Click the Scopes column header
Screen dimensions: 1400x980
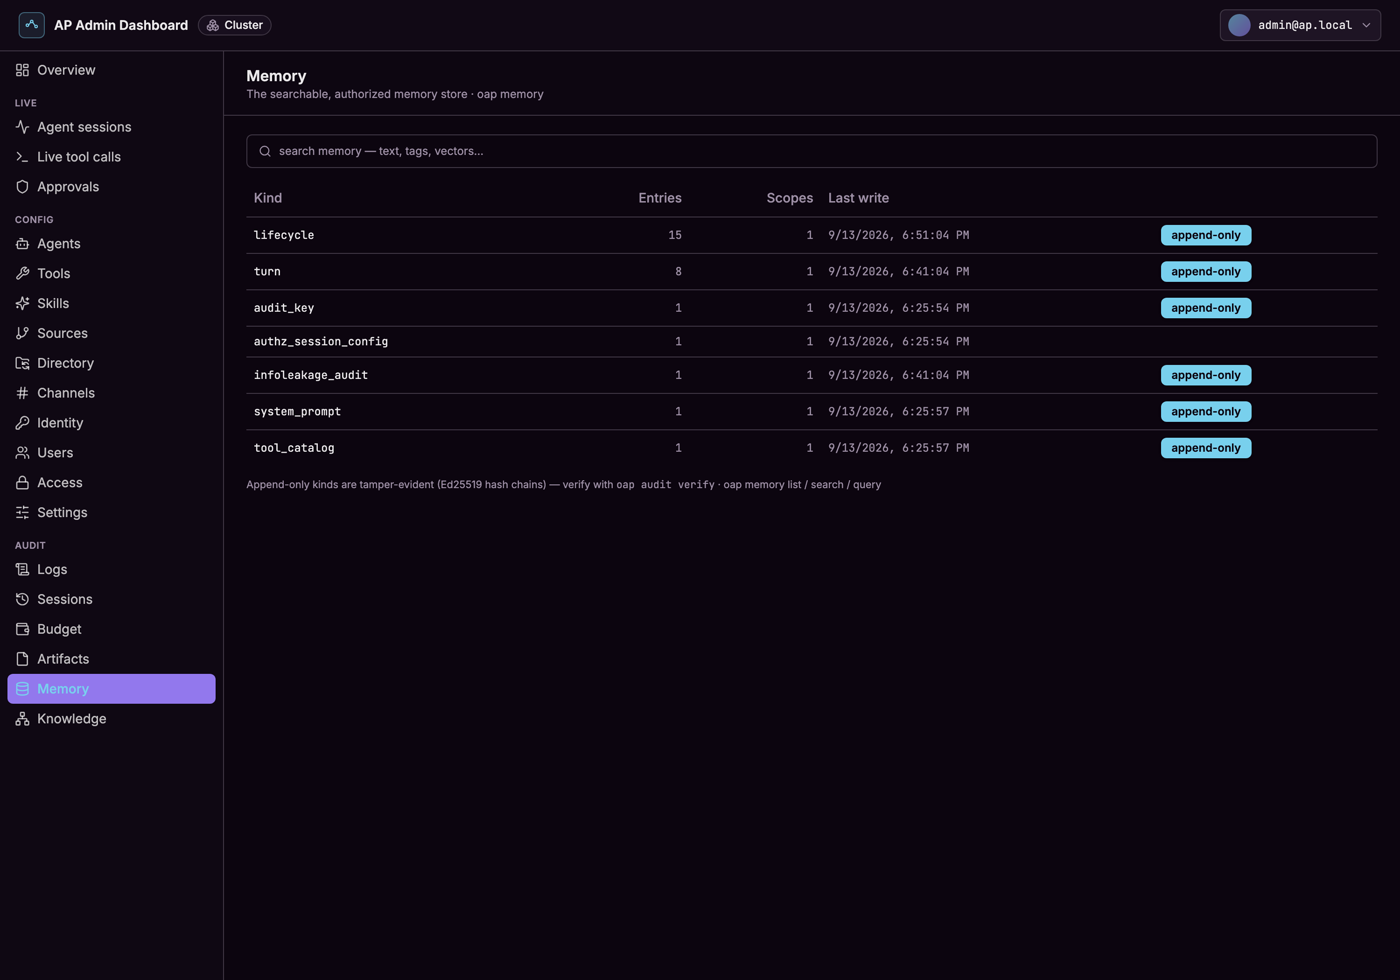[790, 198]
